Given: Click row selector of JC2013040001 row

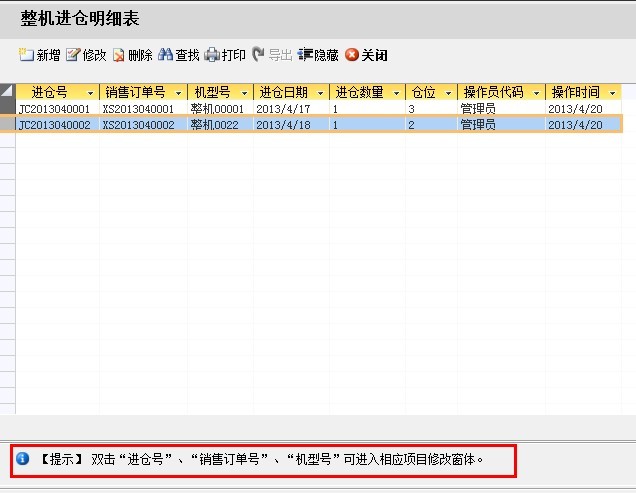Looking at the screenshot, I should [8, 108].
